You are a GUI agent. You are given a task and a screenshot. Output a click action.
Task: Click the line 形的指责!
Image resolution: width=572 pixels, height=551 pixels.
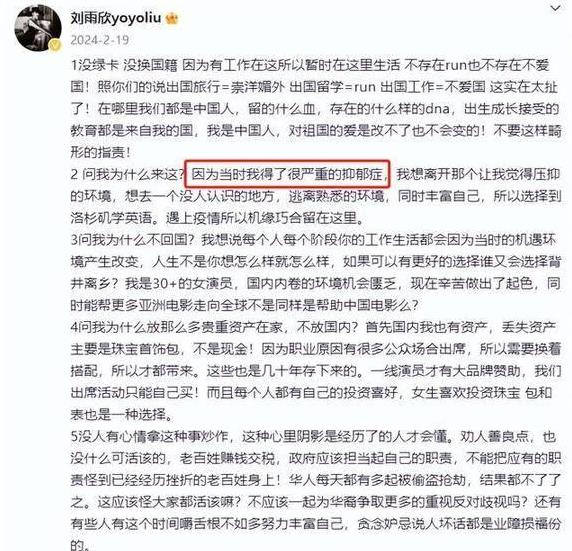(x=101, y=153)
